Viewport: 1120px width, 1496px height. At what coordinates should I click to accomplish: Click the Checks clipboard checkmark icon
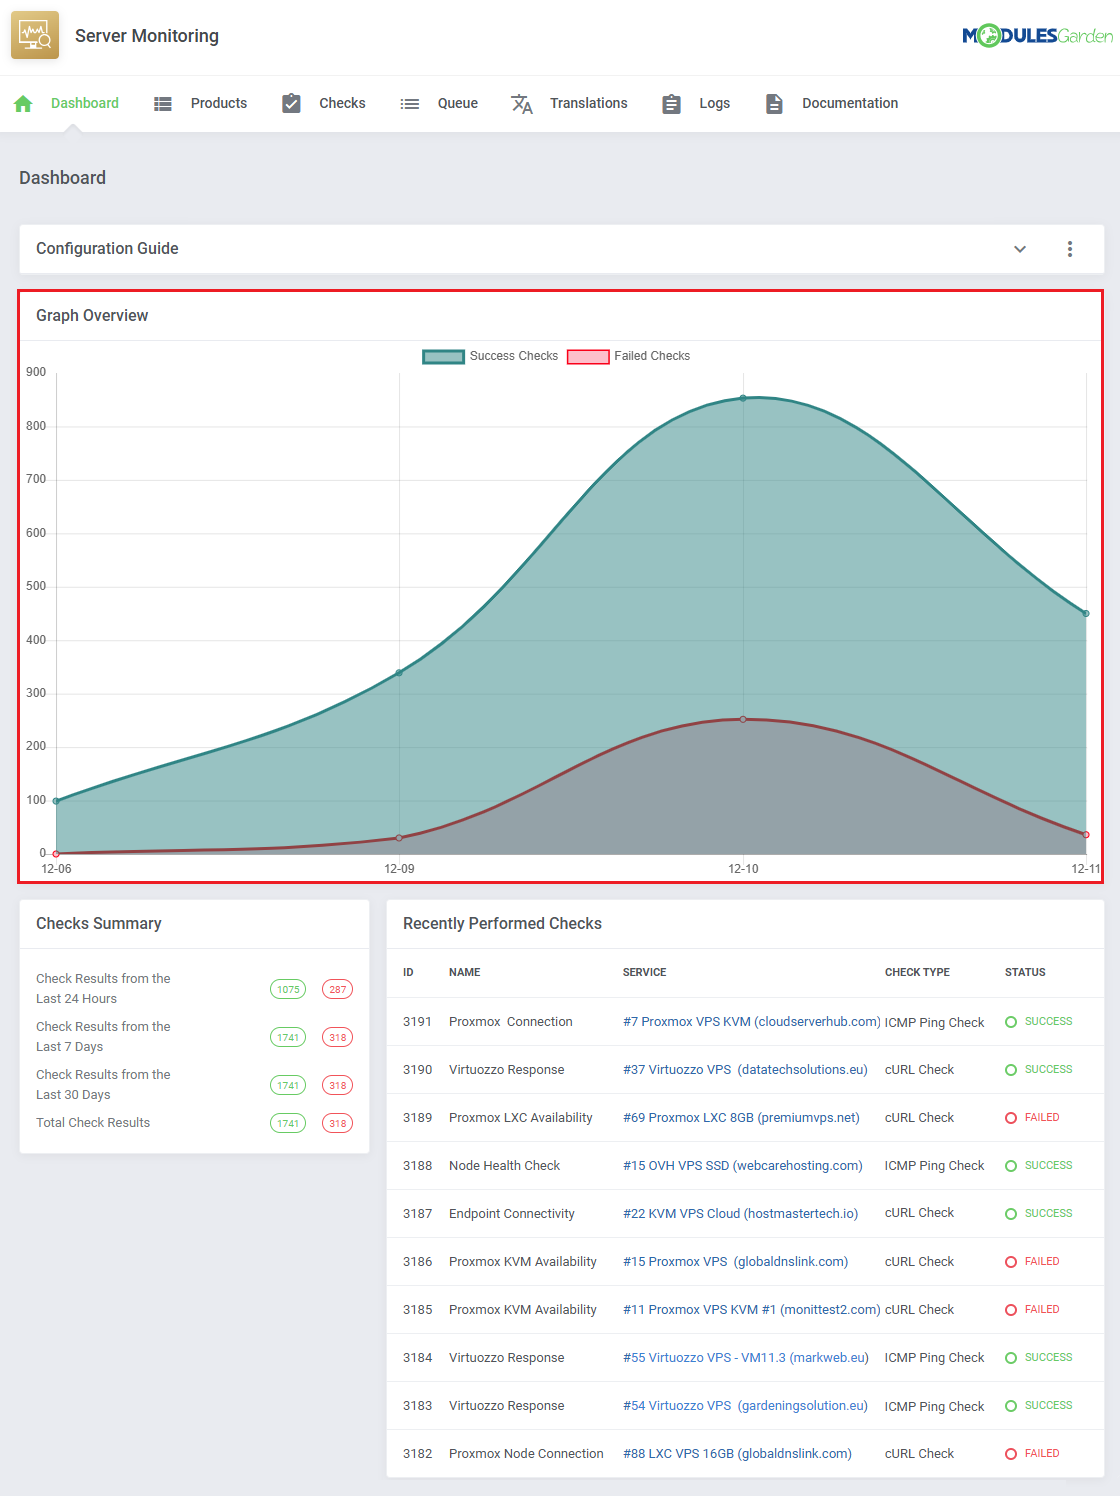tap(291, 103)
